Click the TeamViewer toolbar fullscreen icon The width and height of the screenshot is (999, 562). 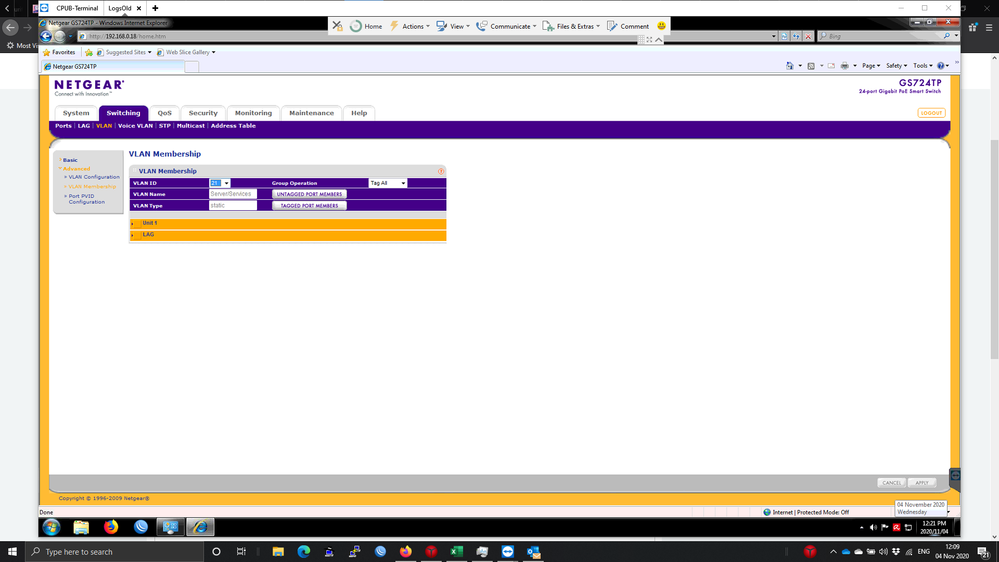649,40
